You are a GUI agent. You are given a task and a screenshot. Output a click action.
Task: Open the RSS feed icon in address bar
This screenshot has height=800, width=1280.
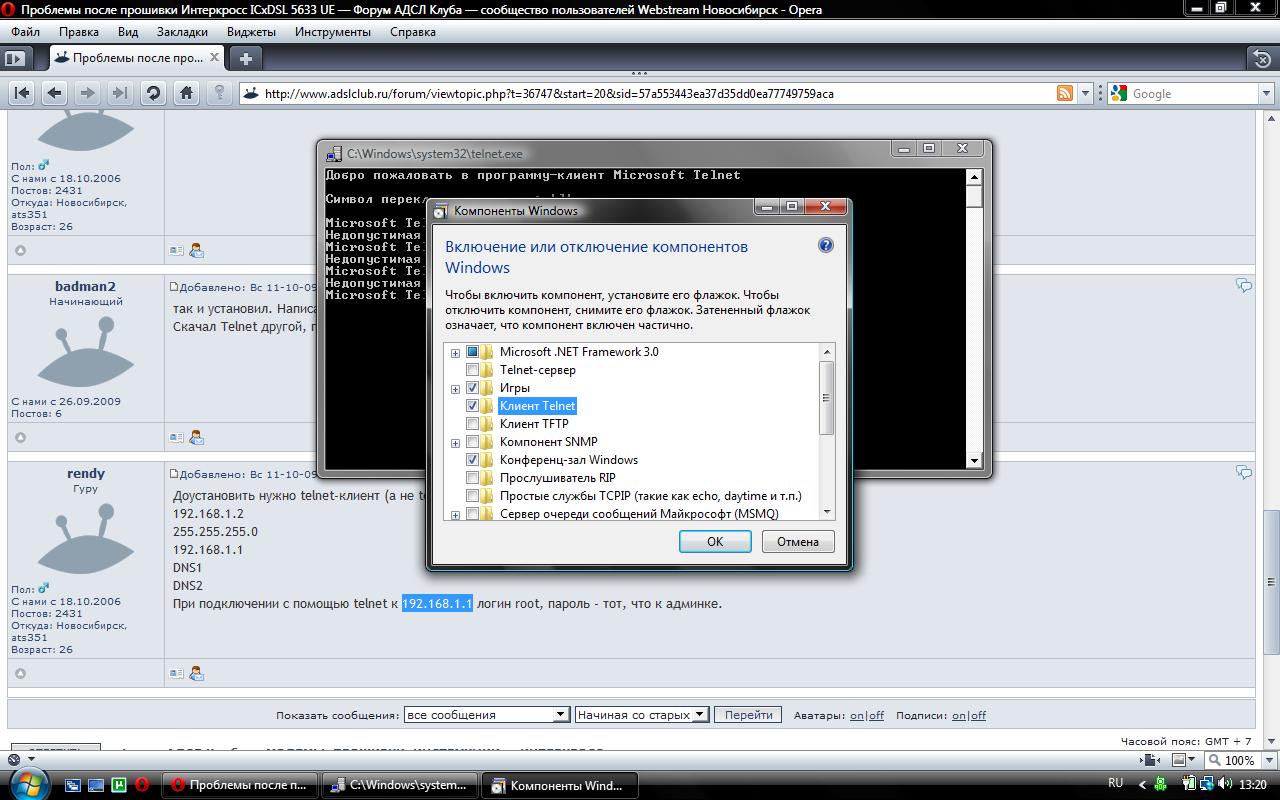(x=1065, y=93)
